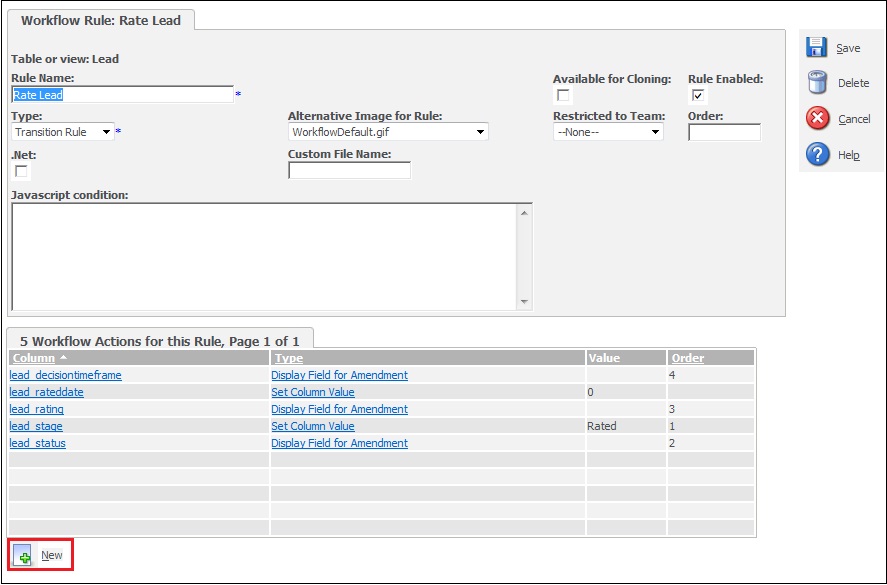The width and height of the screenshot is (887, 585).
Task: Click the Javascript condition scrollbar up arrow
Action: 524,213
